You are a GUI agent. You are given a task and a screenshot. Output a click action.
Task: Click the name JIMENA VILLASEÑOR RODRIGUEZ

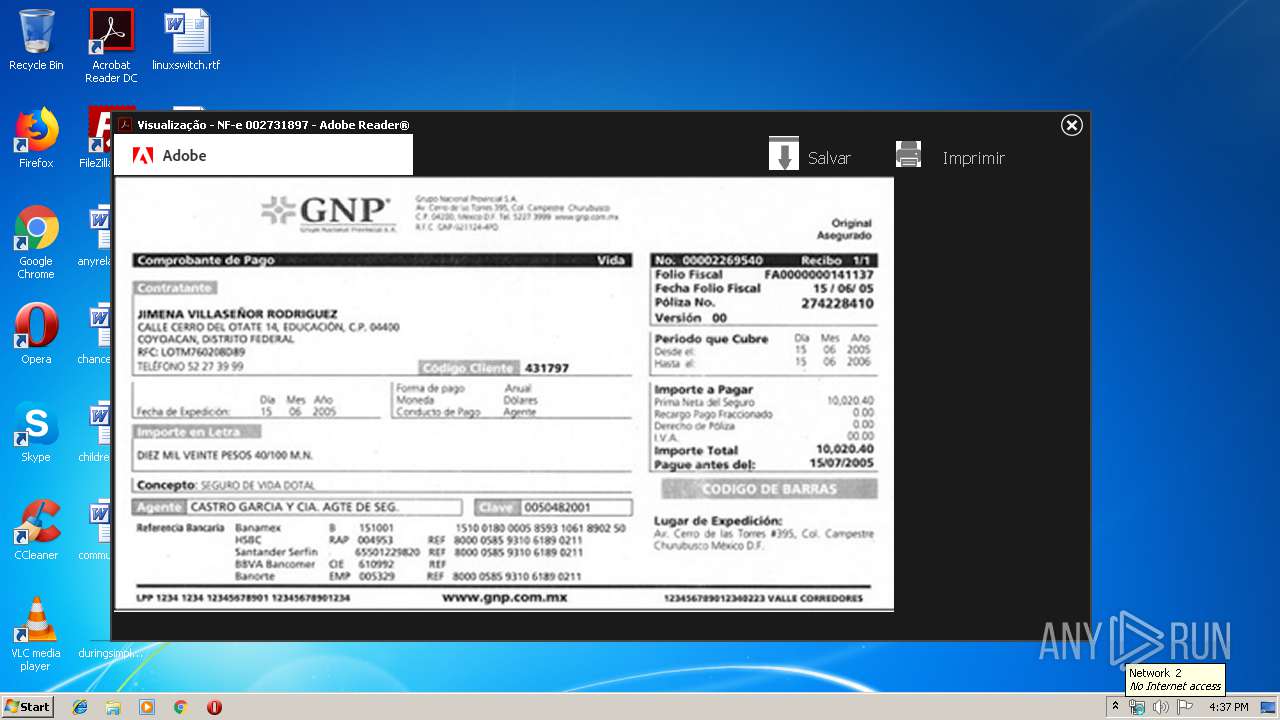237,314
